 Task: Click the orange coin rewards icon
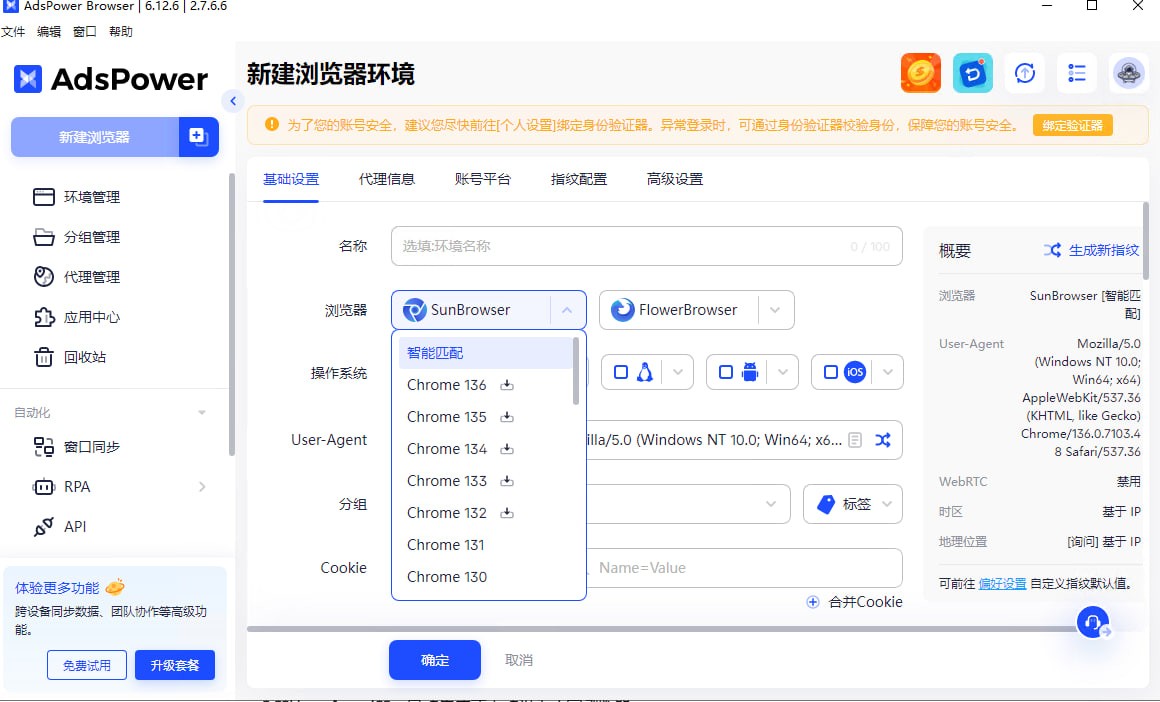coord(920,72)
